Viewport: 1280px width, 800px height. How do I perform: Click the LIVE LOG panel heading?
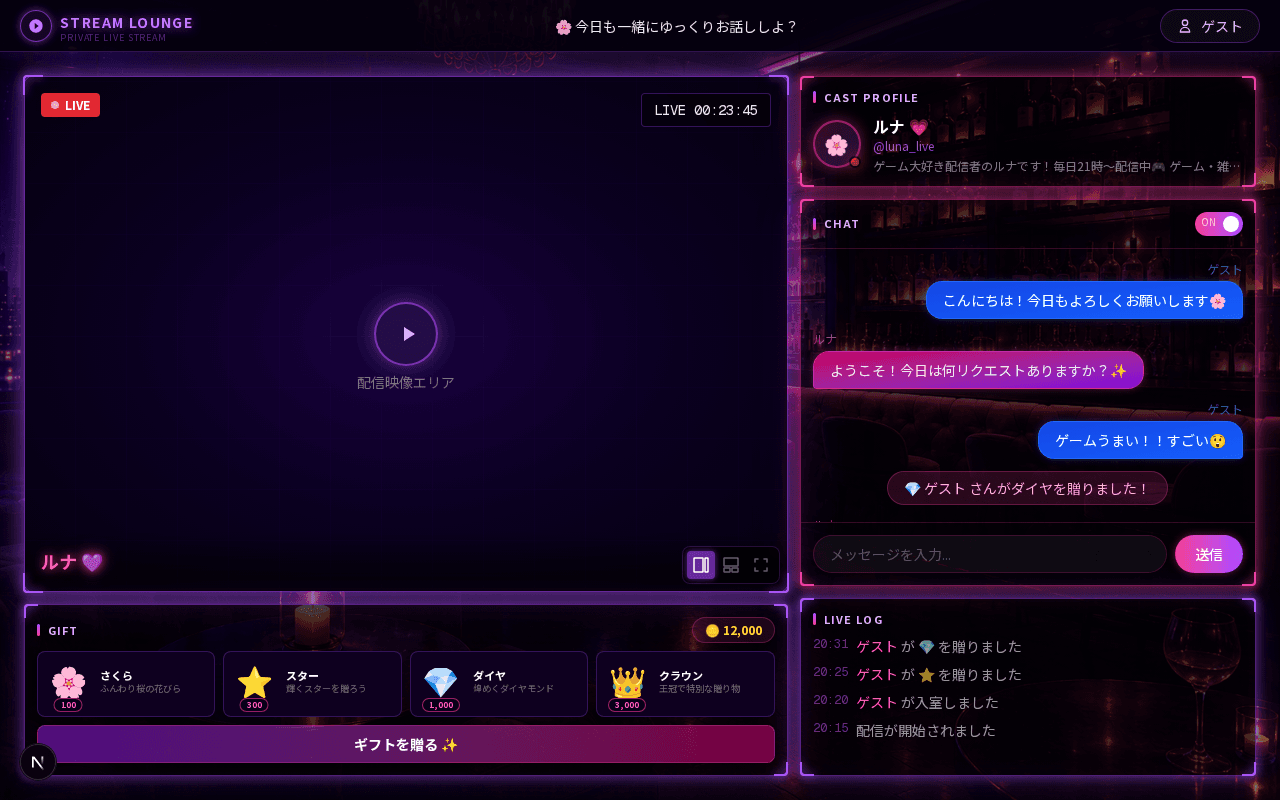(x=854, y=620)
